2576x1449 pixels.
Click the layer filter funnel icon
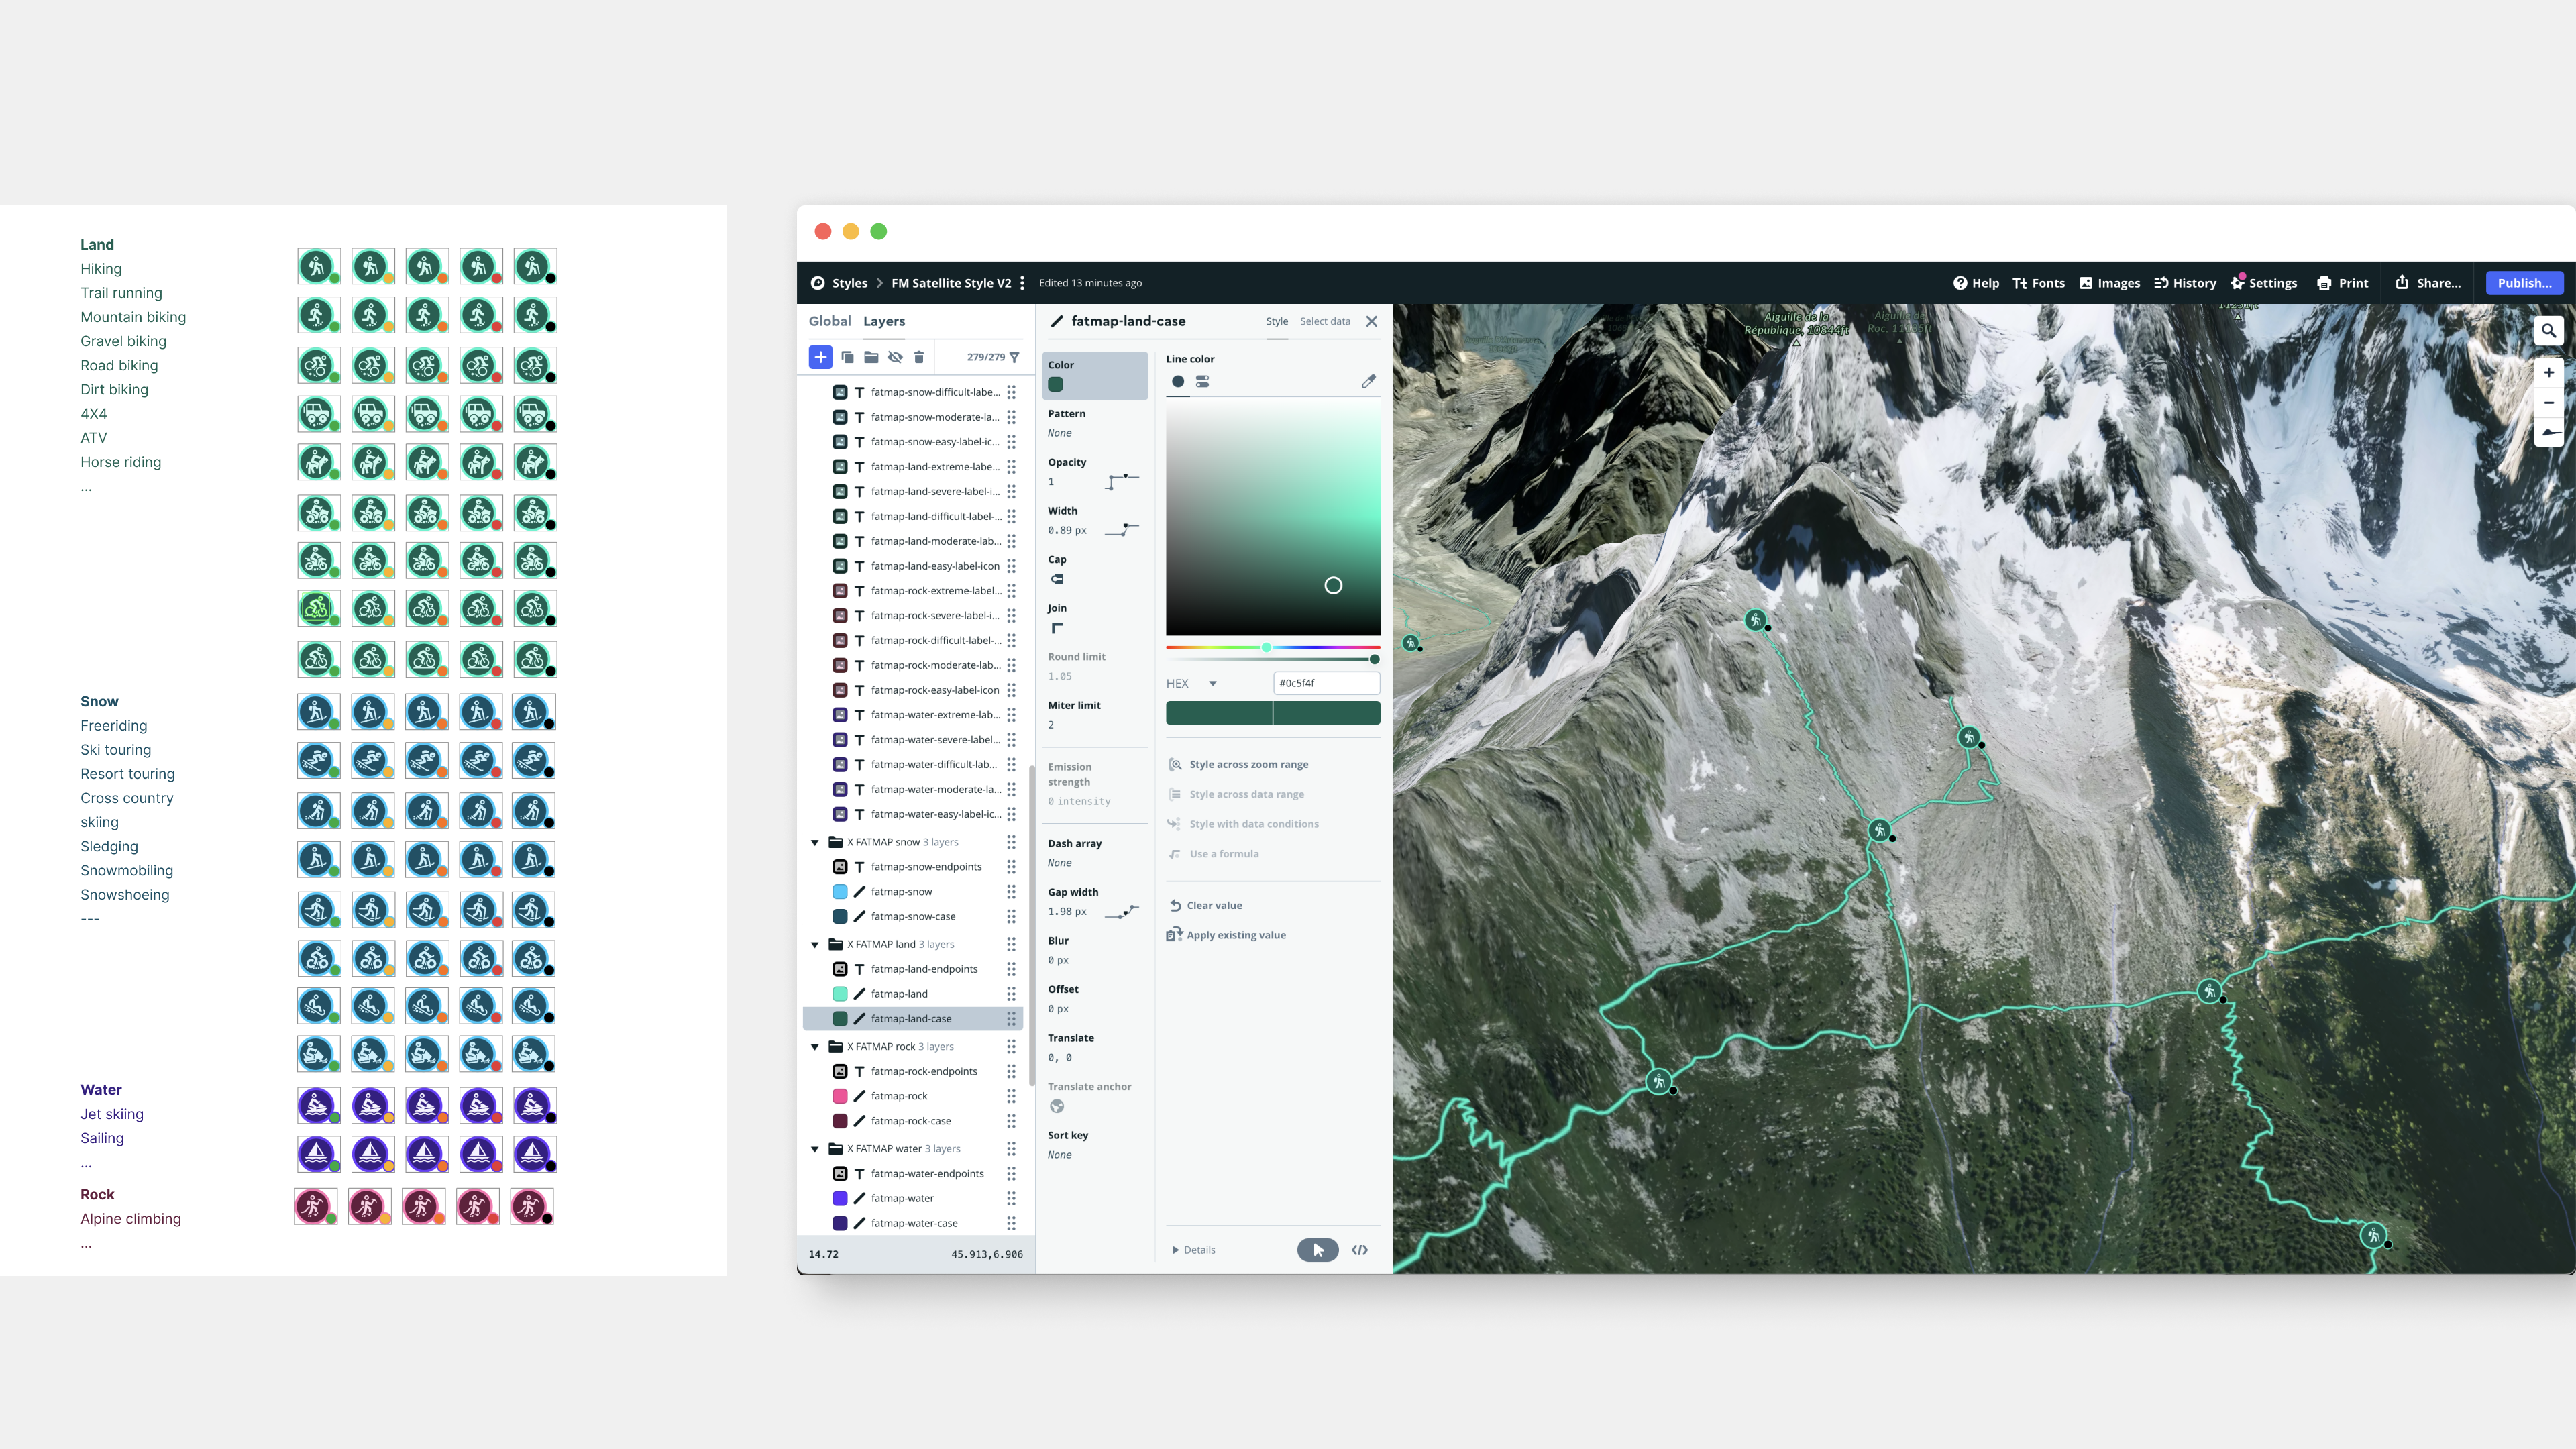[1014, 357]
